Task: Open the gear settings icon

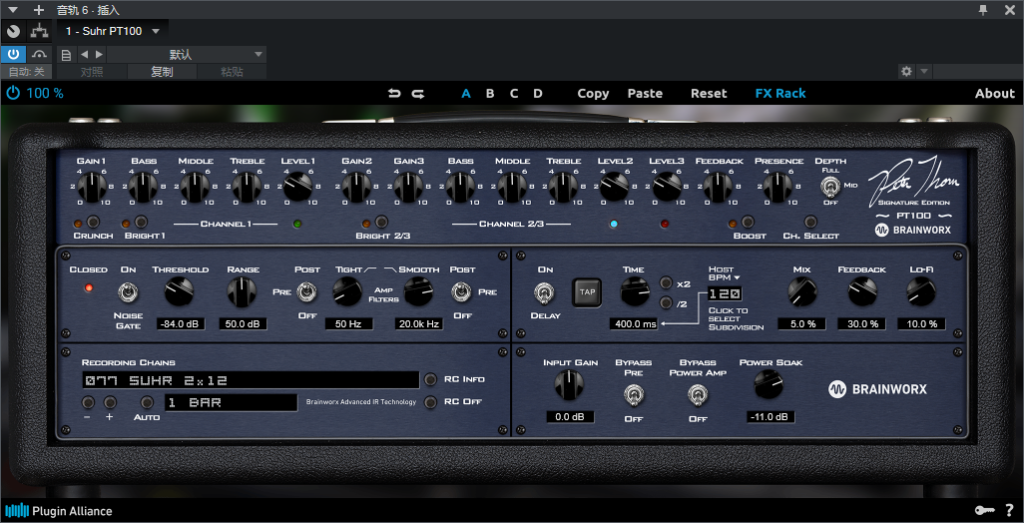Action: 906,72
